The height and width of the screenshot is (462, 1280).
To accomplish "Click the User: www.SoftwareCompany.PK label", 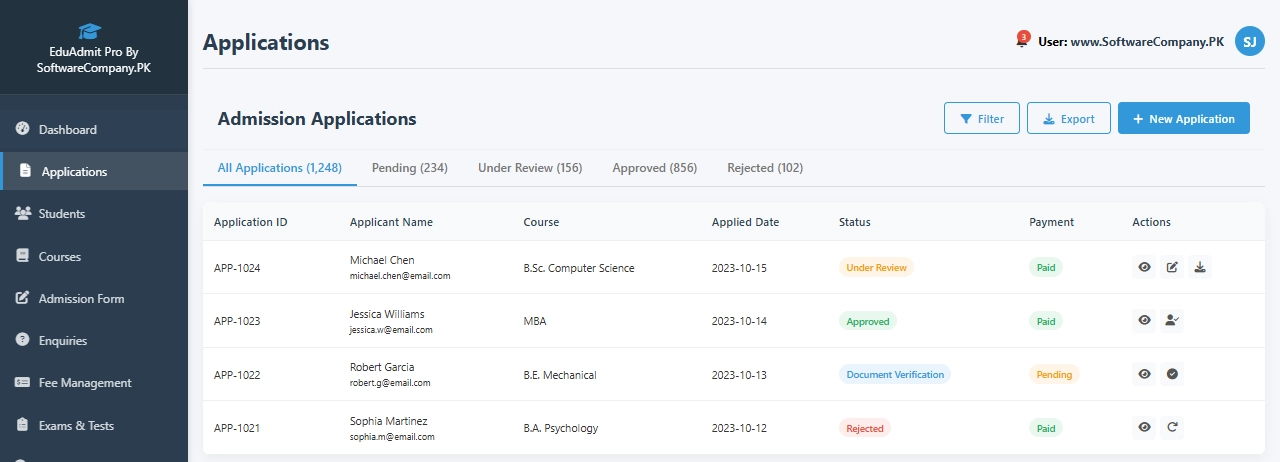I will (1131, 42).
